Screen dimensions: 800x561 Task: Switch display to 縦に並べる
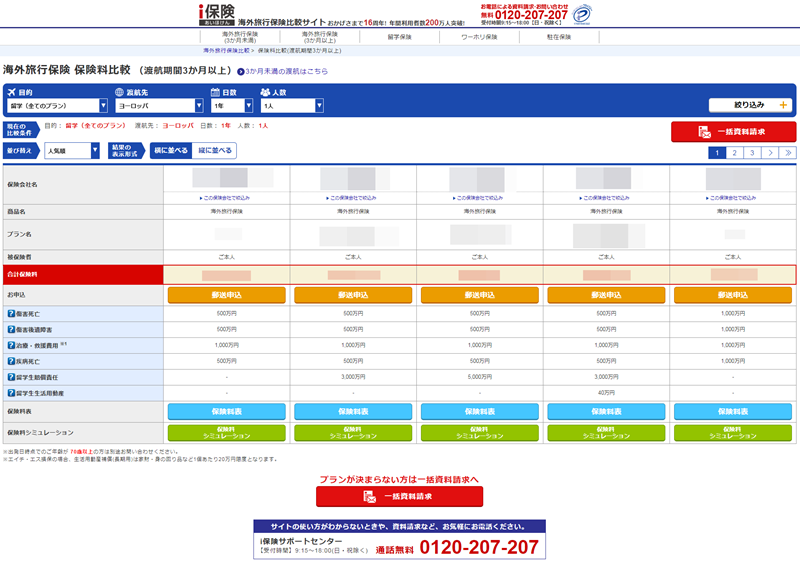tap(215, 150)
